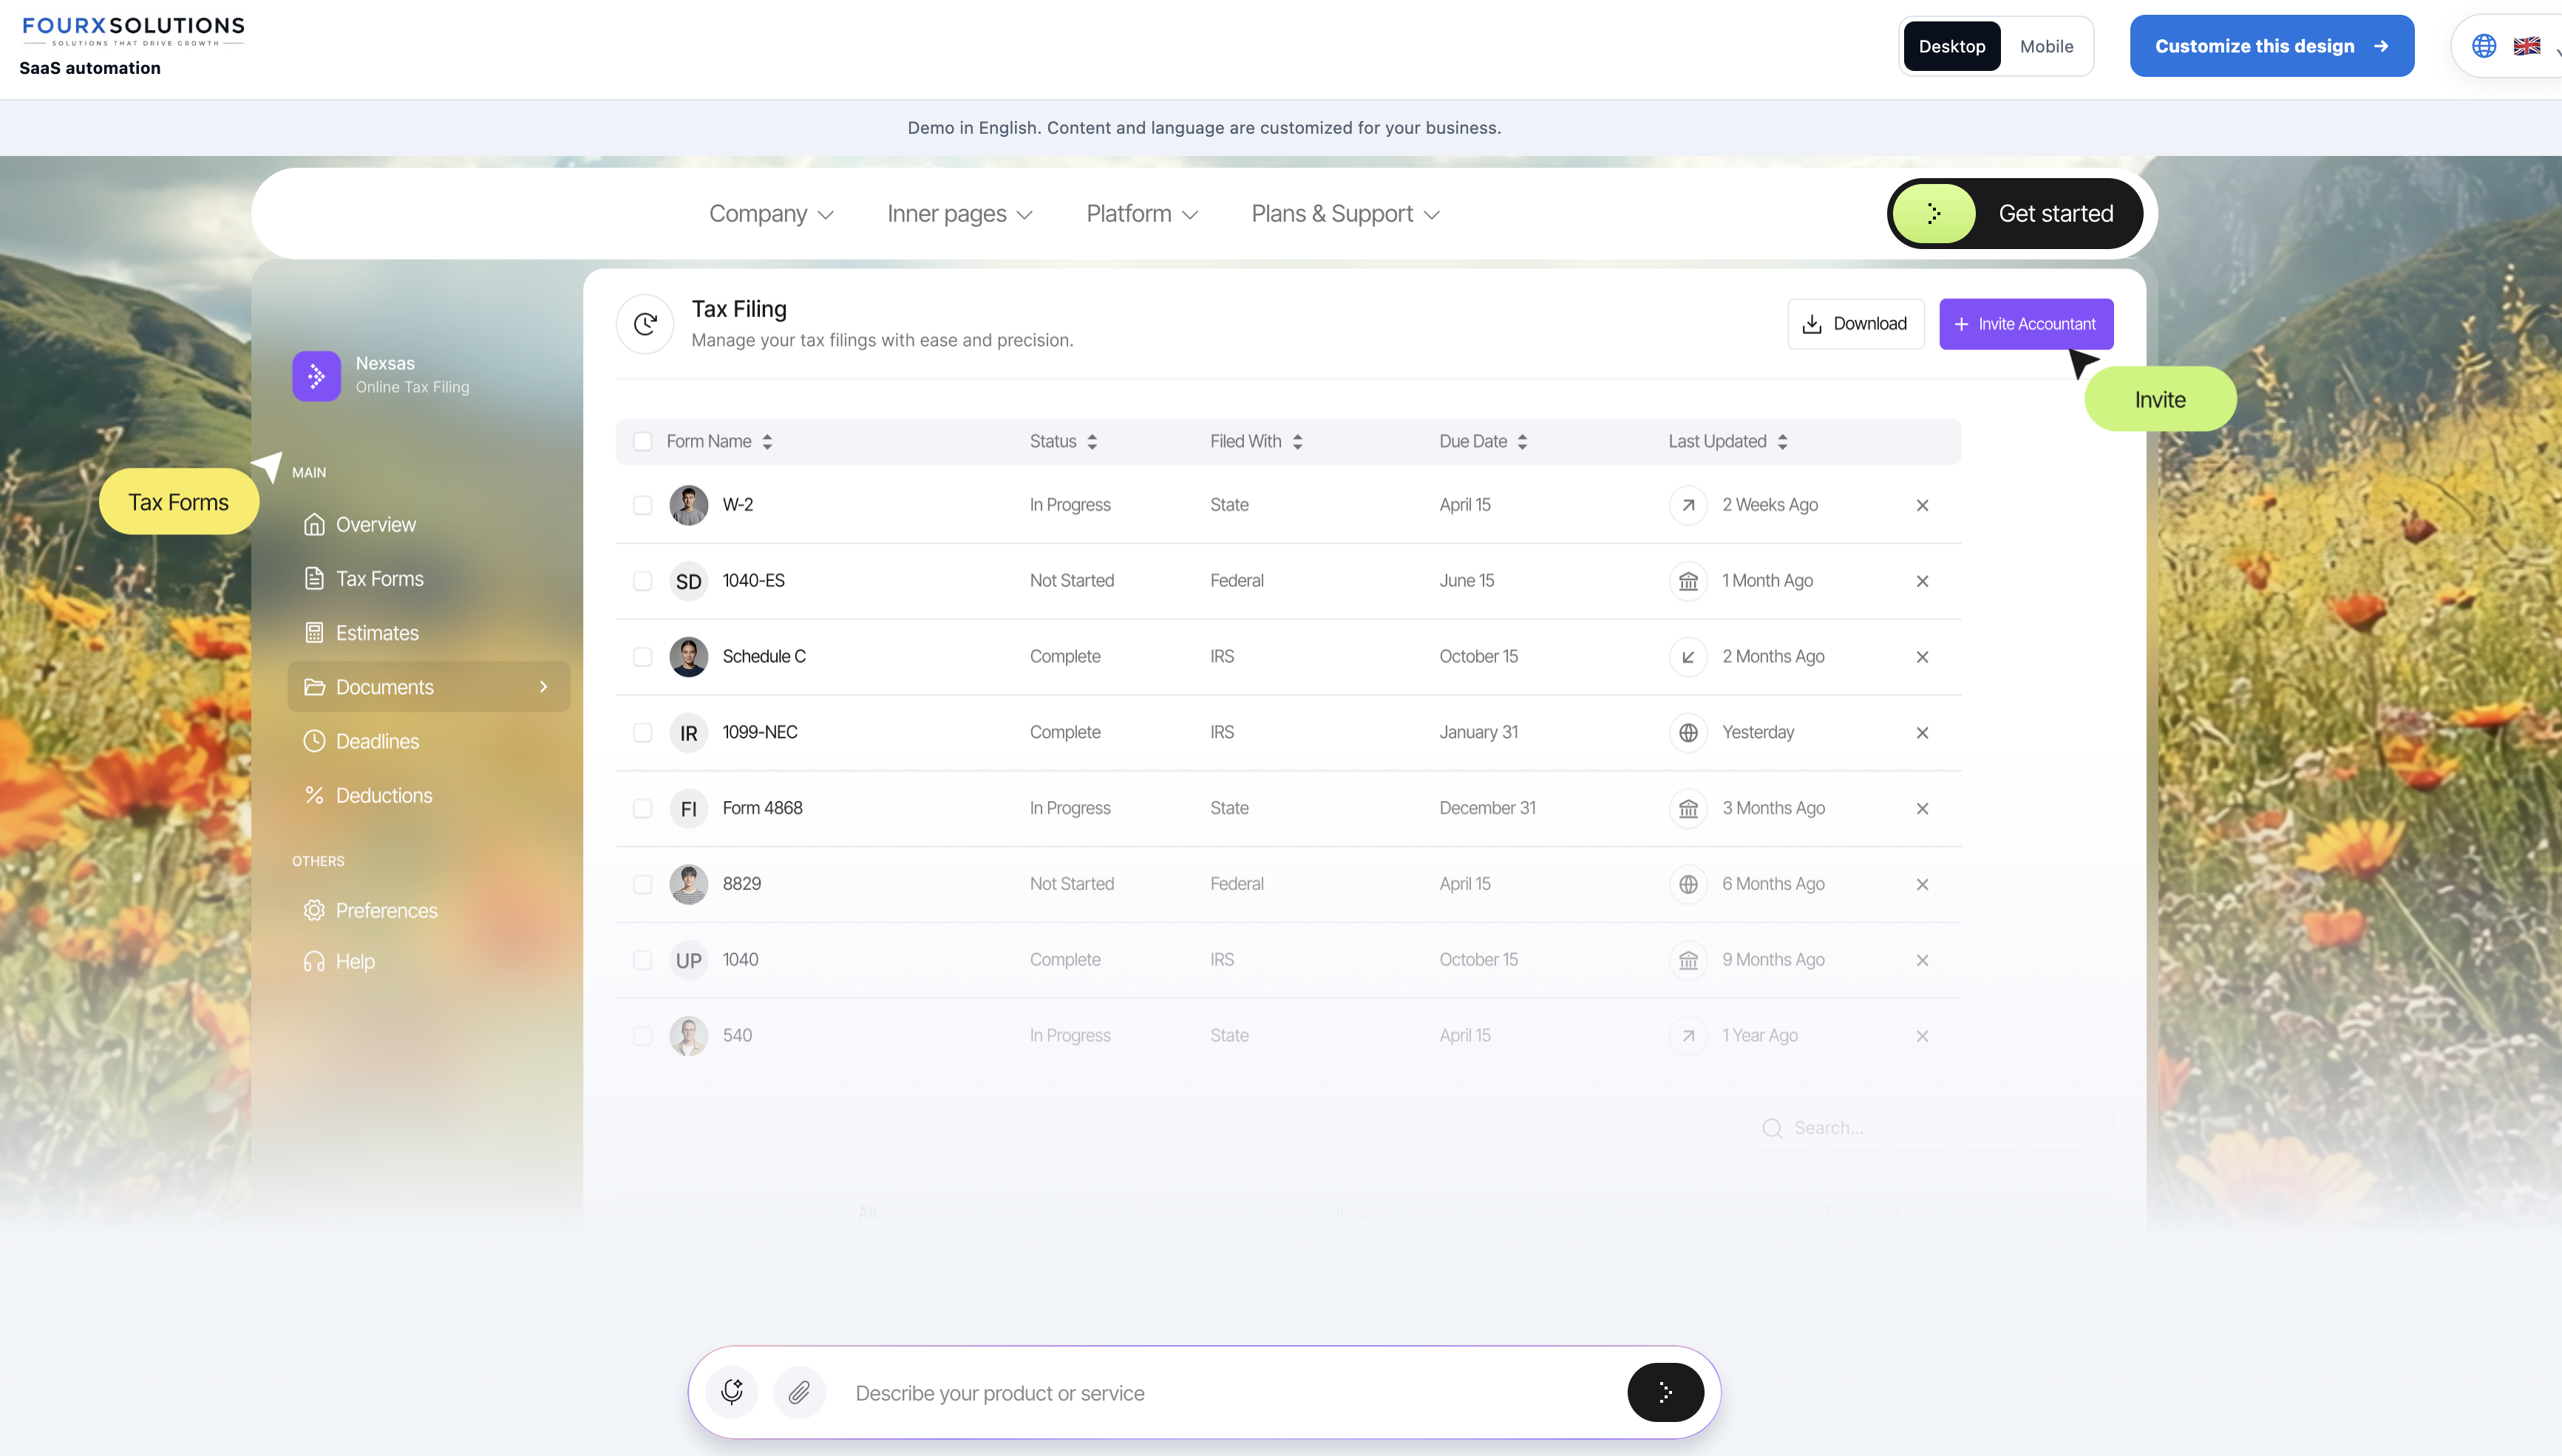
Task: Check the 1099-NEC row checkbox
Action: click(x=642, y=733)
